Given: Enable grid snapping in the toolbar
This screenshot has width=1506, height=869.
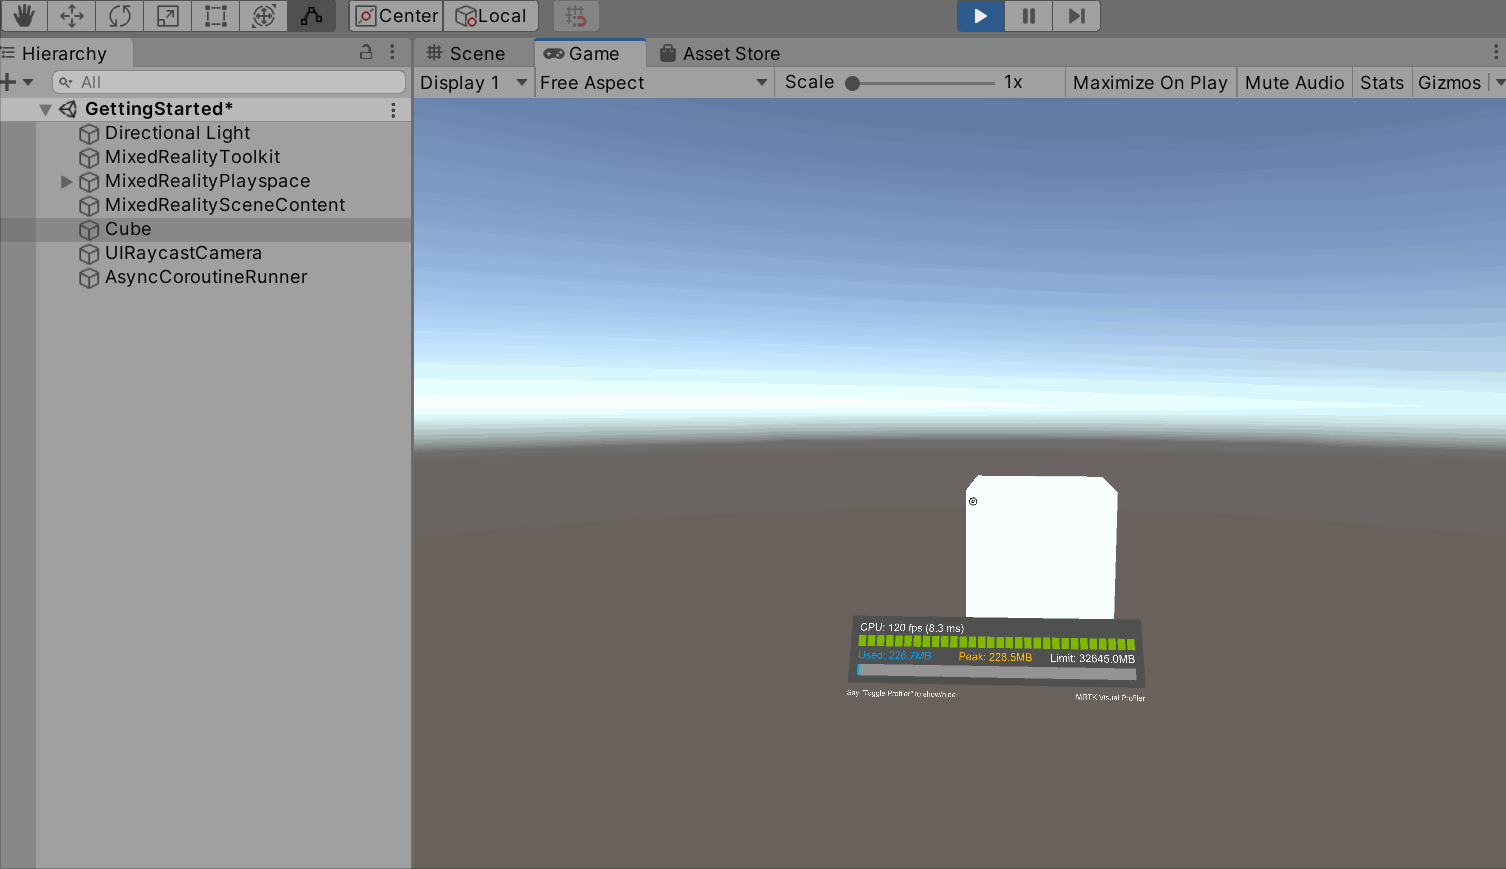Looking at the screenshot, I should (575, 16).
